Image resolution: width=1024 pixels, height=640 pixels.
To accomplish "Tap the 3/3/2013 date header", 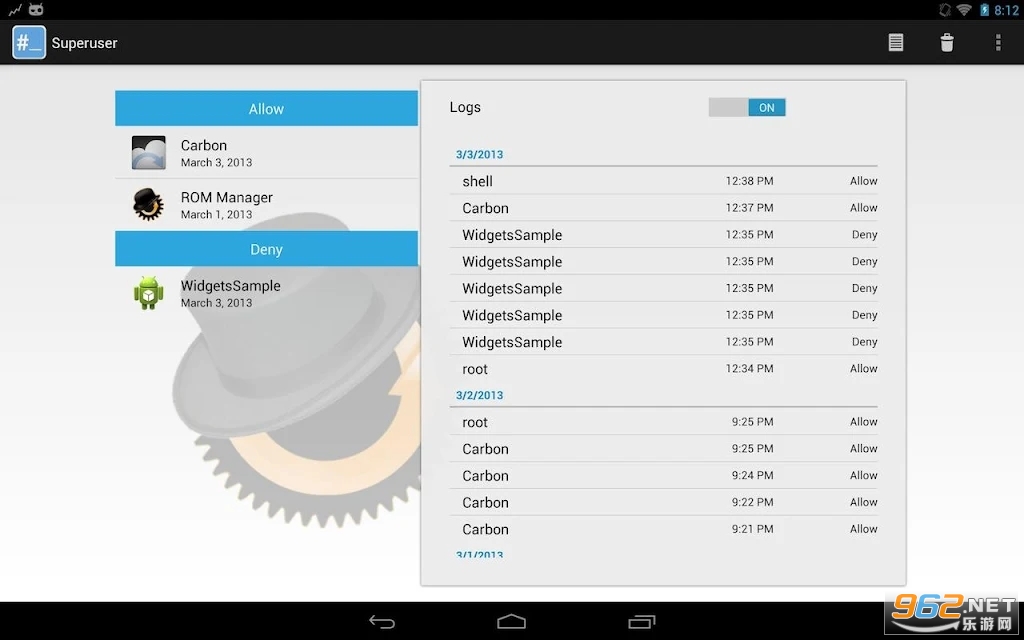I will [479, 155].
